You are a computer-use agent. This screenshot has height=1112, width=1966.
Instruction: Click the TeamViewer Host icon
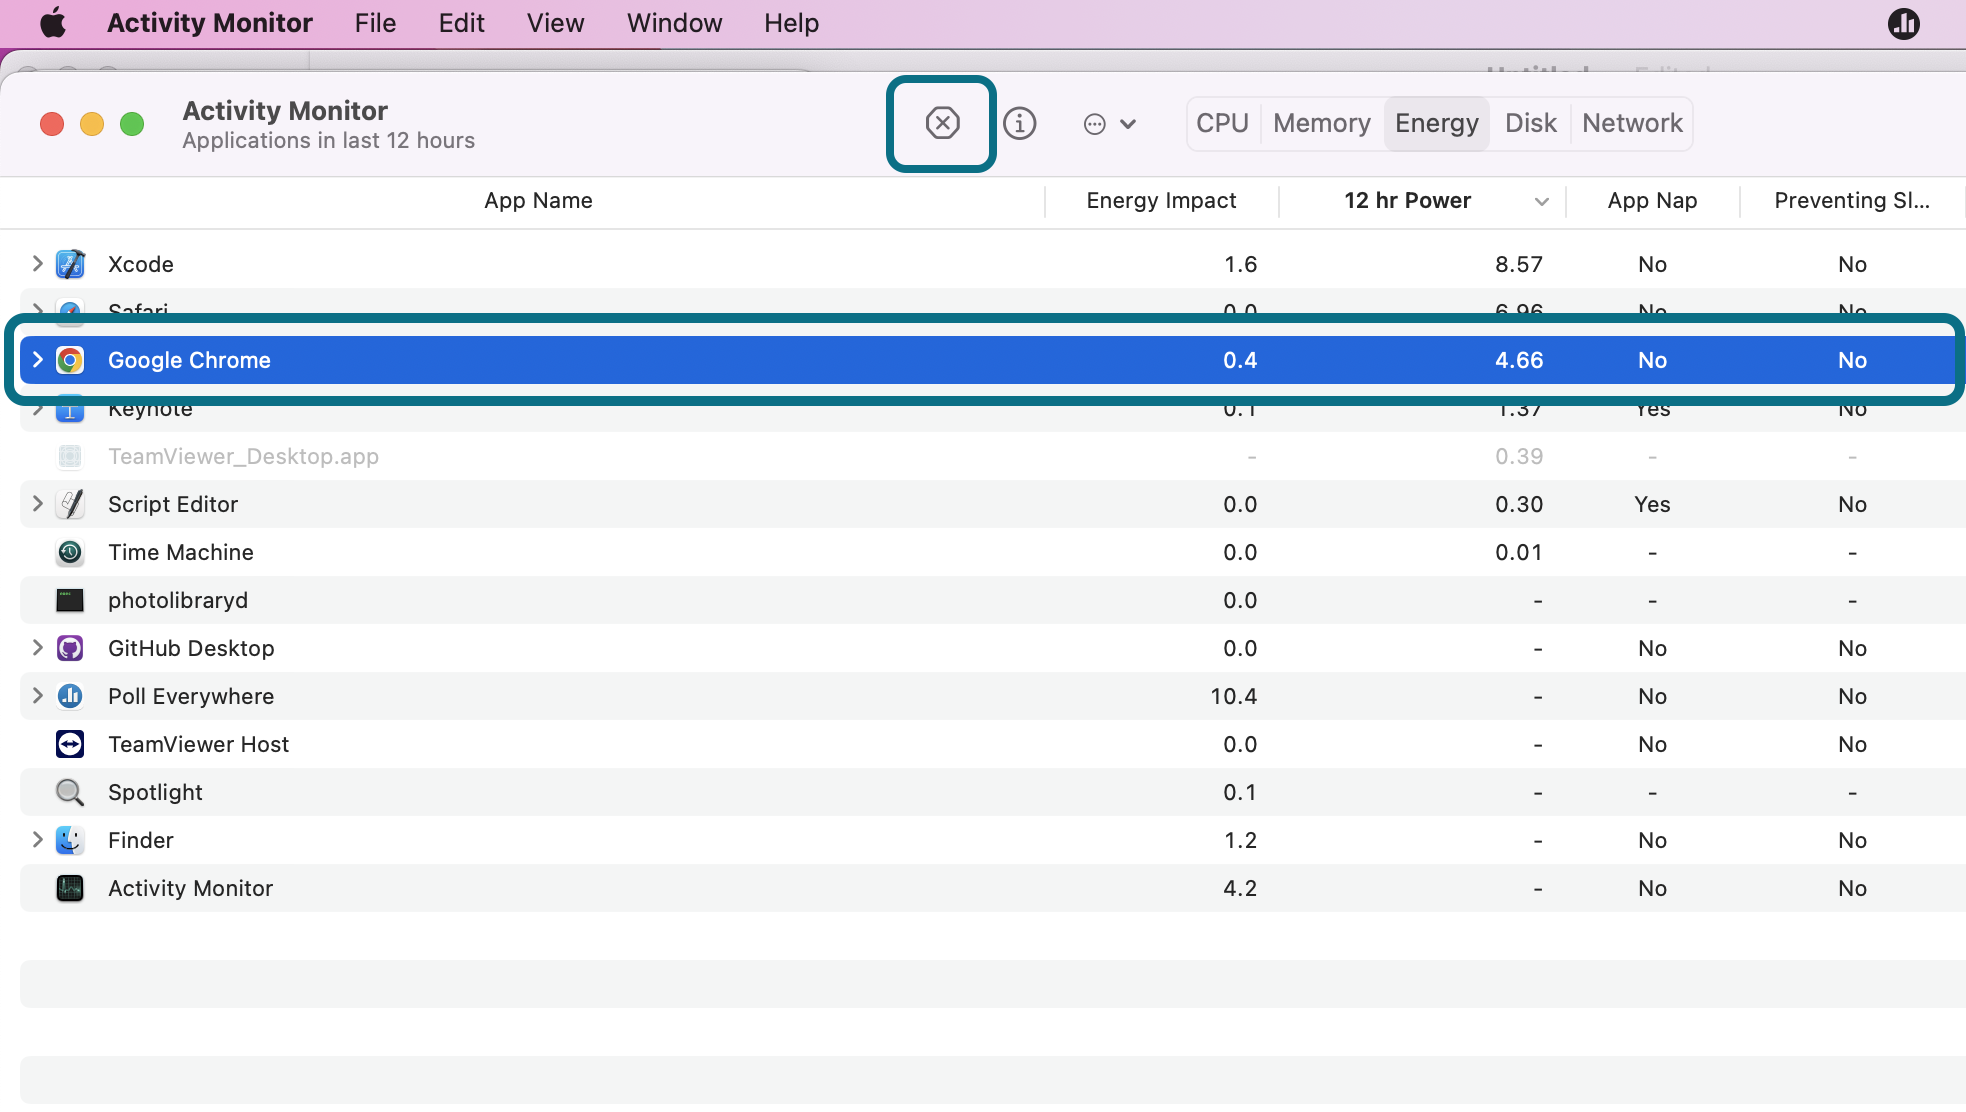(70, 744)
